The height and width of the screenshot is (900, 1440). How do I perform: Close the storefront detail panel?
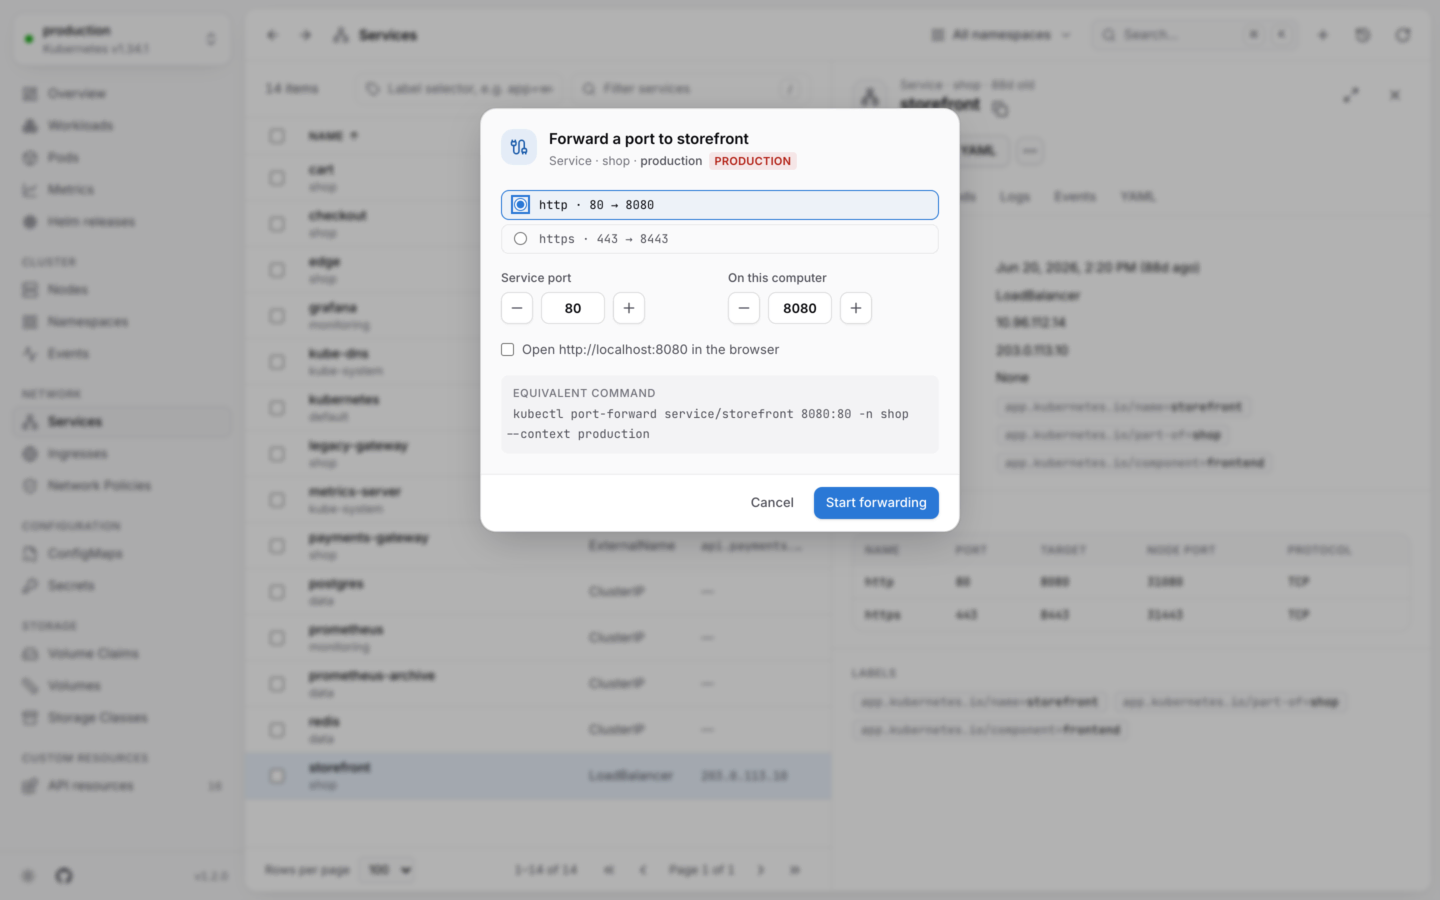click(1395, 95)
